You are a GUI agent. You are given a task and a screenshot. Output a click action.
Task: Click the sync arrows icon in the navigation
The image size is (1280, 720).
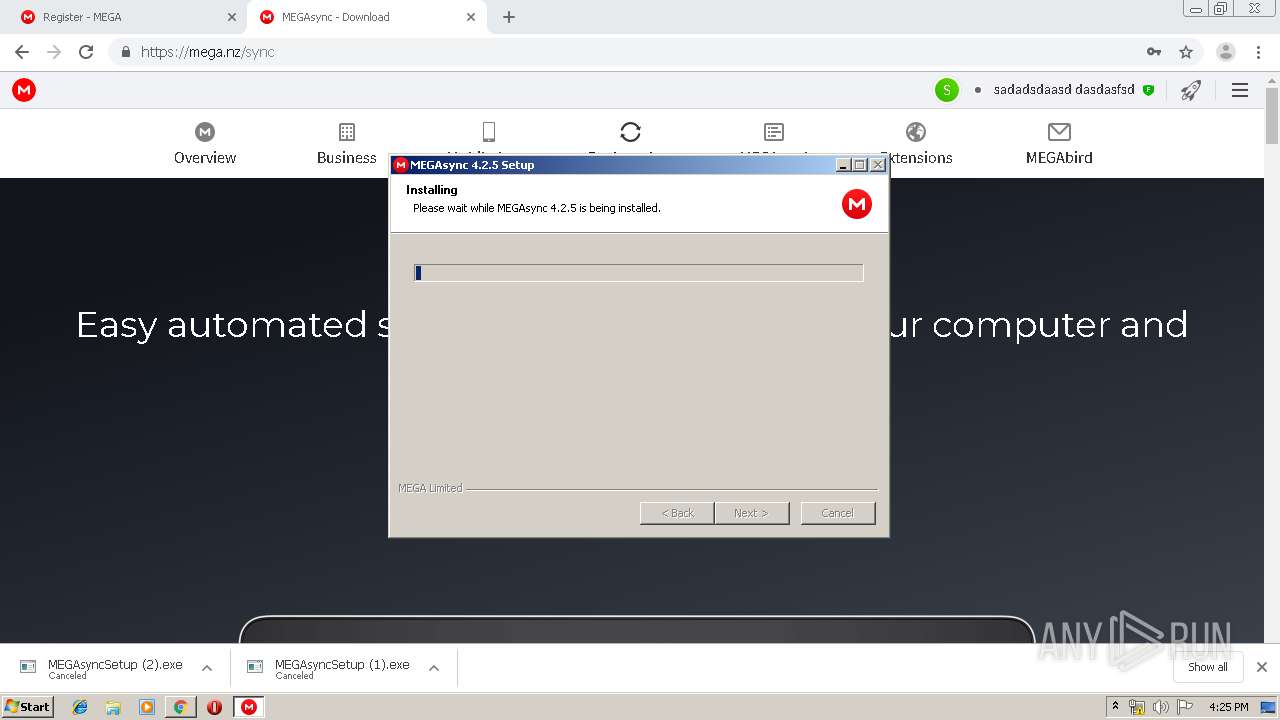click(630, 132)
